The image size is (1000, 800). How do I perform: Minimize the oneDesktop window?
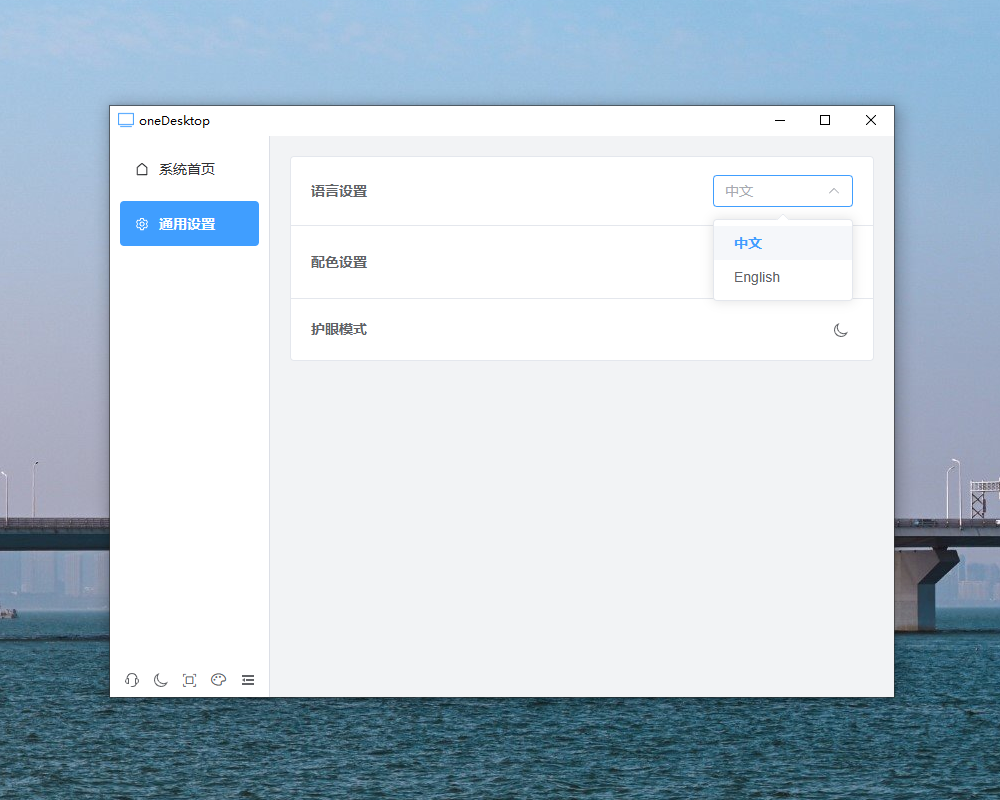[779, 120]
